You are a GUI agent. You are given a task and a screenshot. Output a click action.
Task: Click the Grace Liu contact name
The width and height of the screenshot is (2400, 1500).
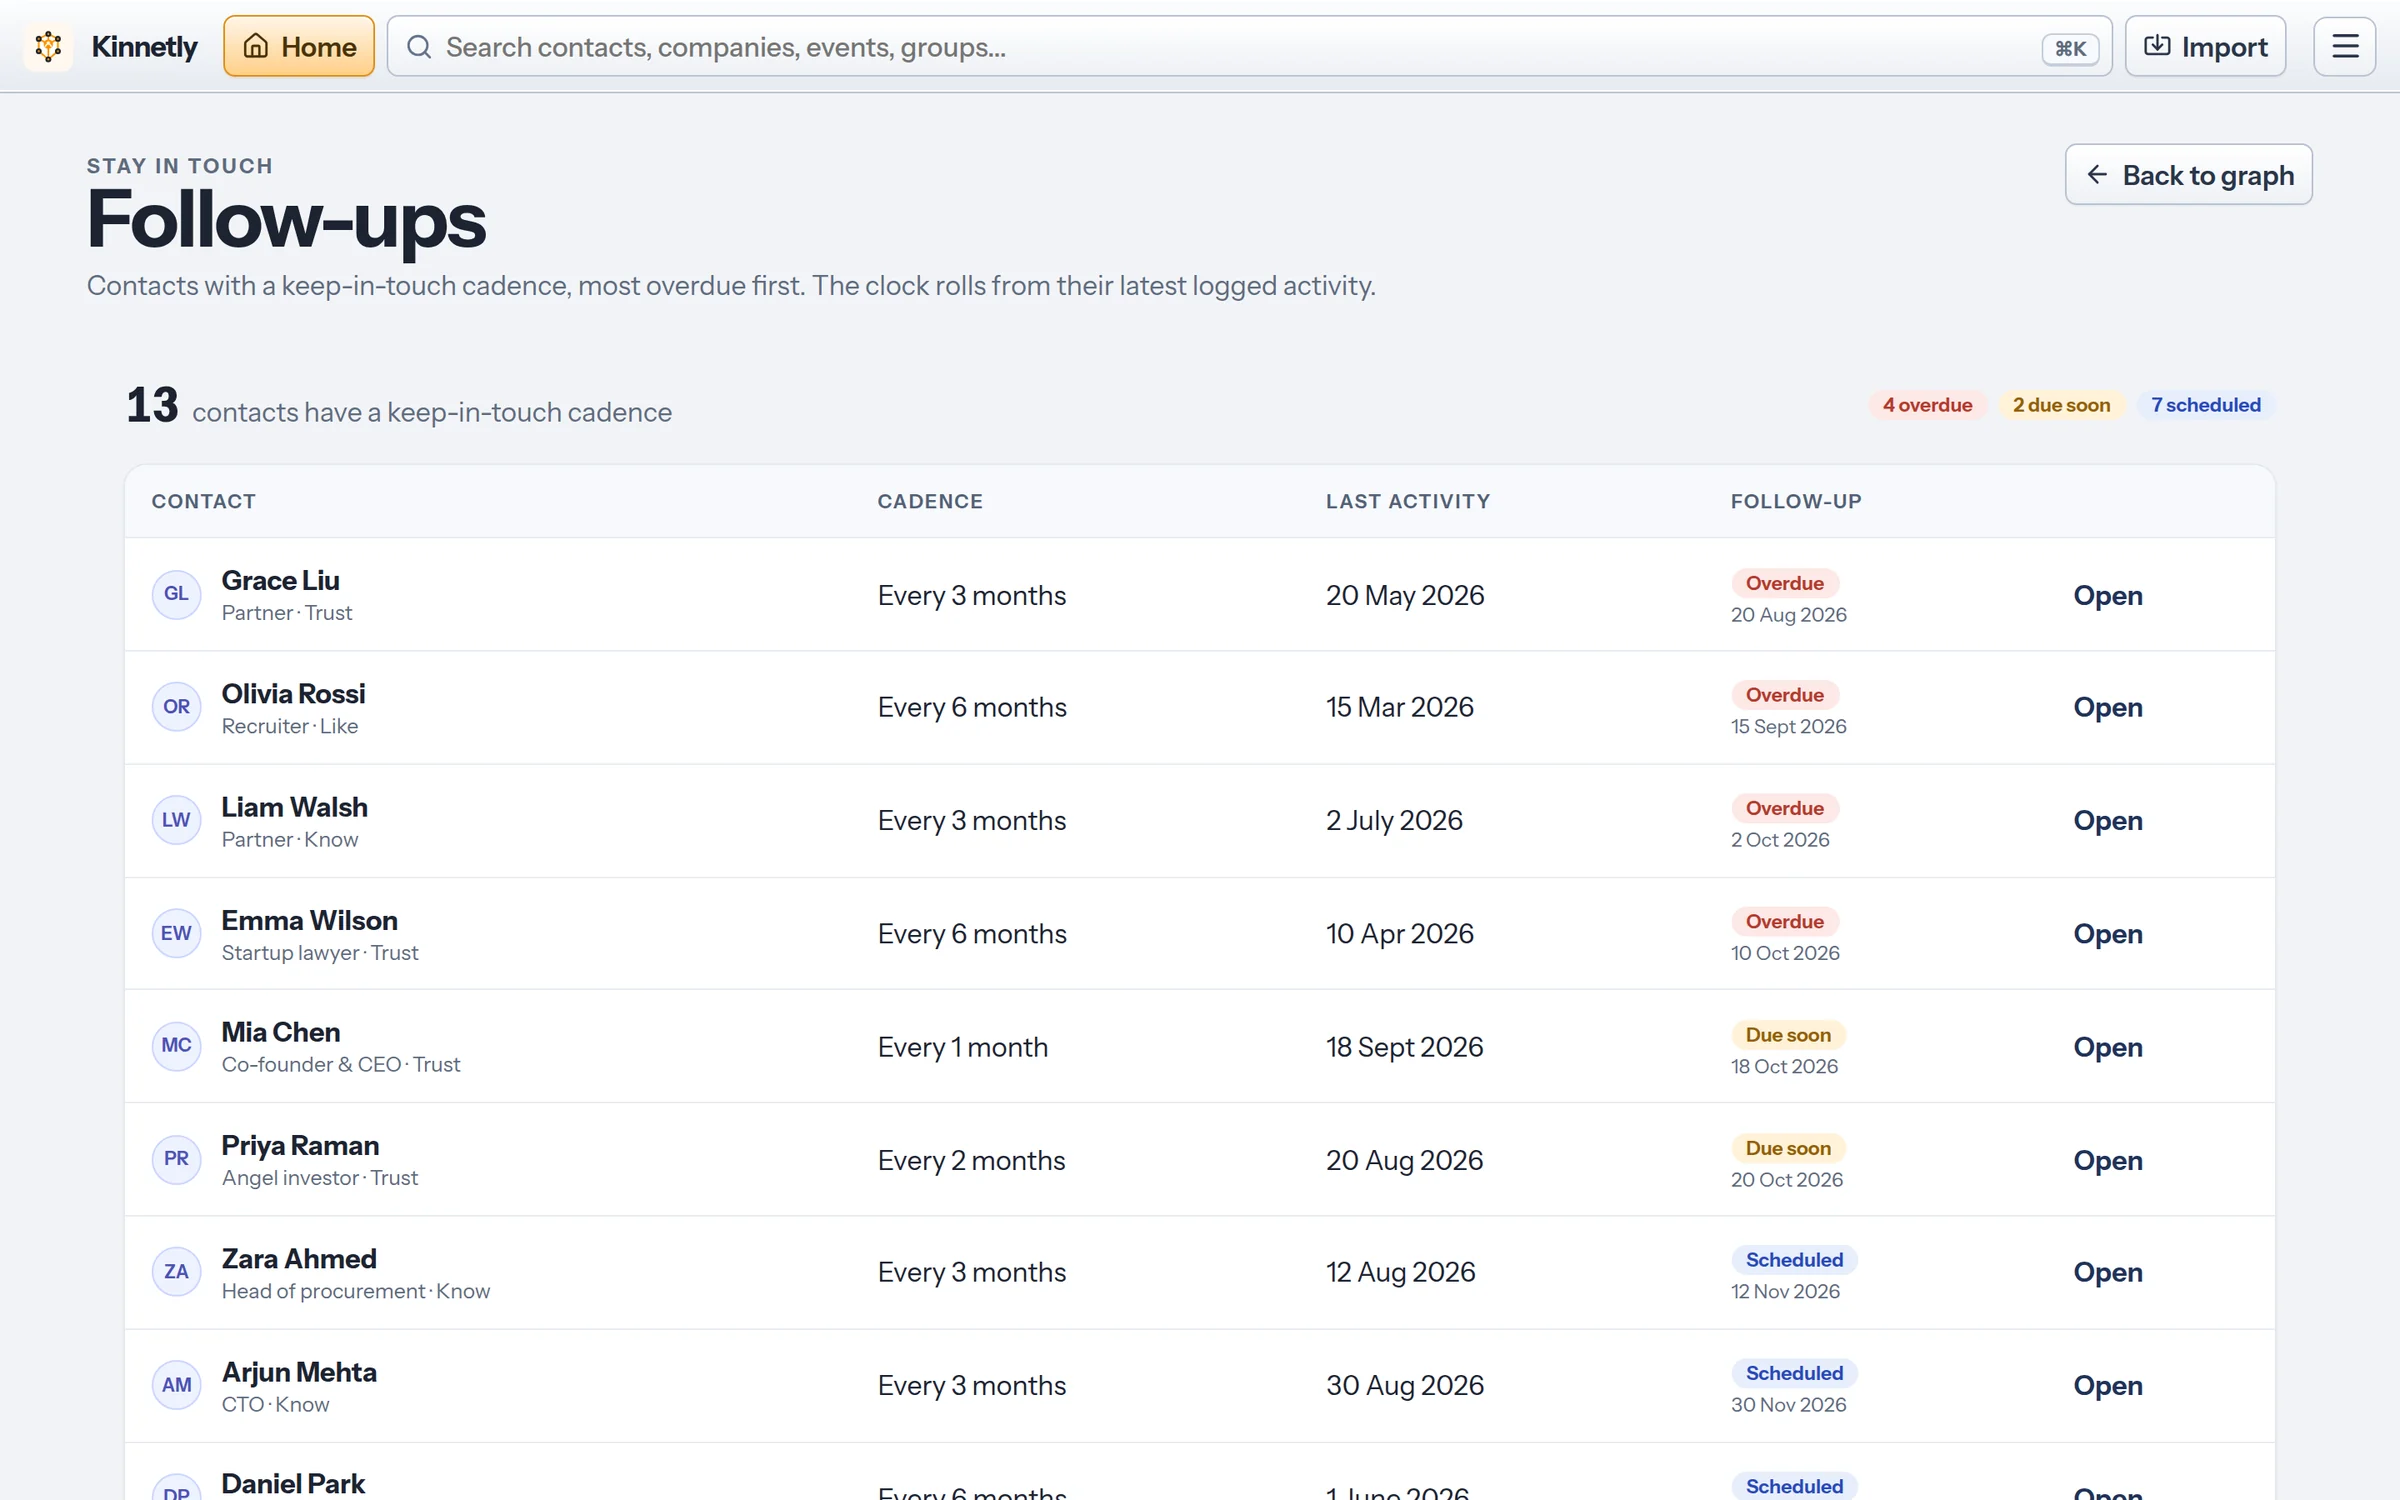(280, 580)
